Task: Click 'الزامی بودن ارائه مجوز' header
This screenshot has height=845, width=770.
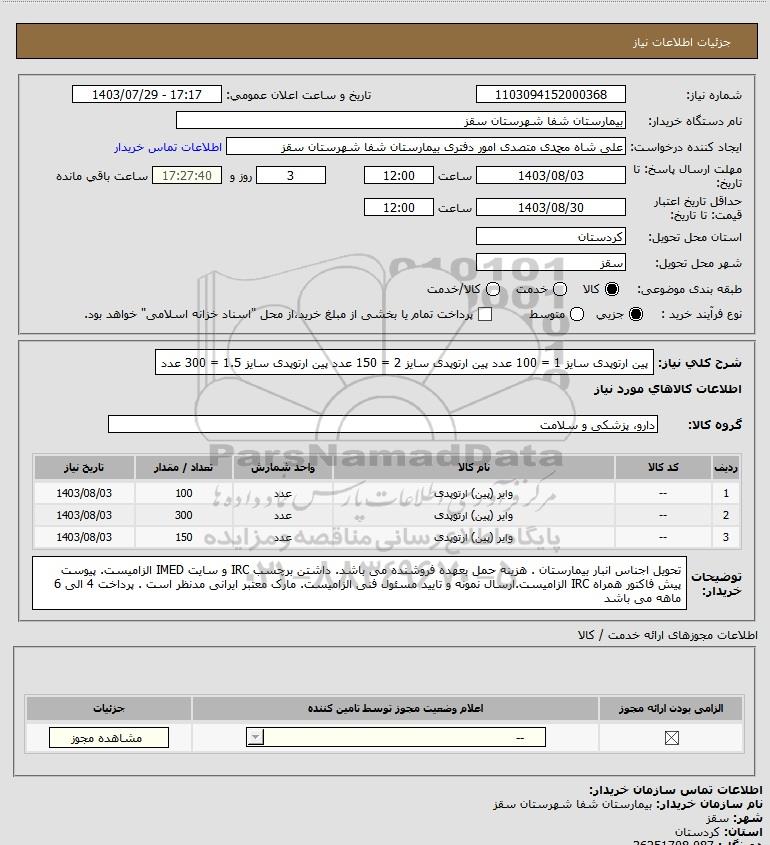Action: click(671, 708)
